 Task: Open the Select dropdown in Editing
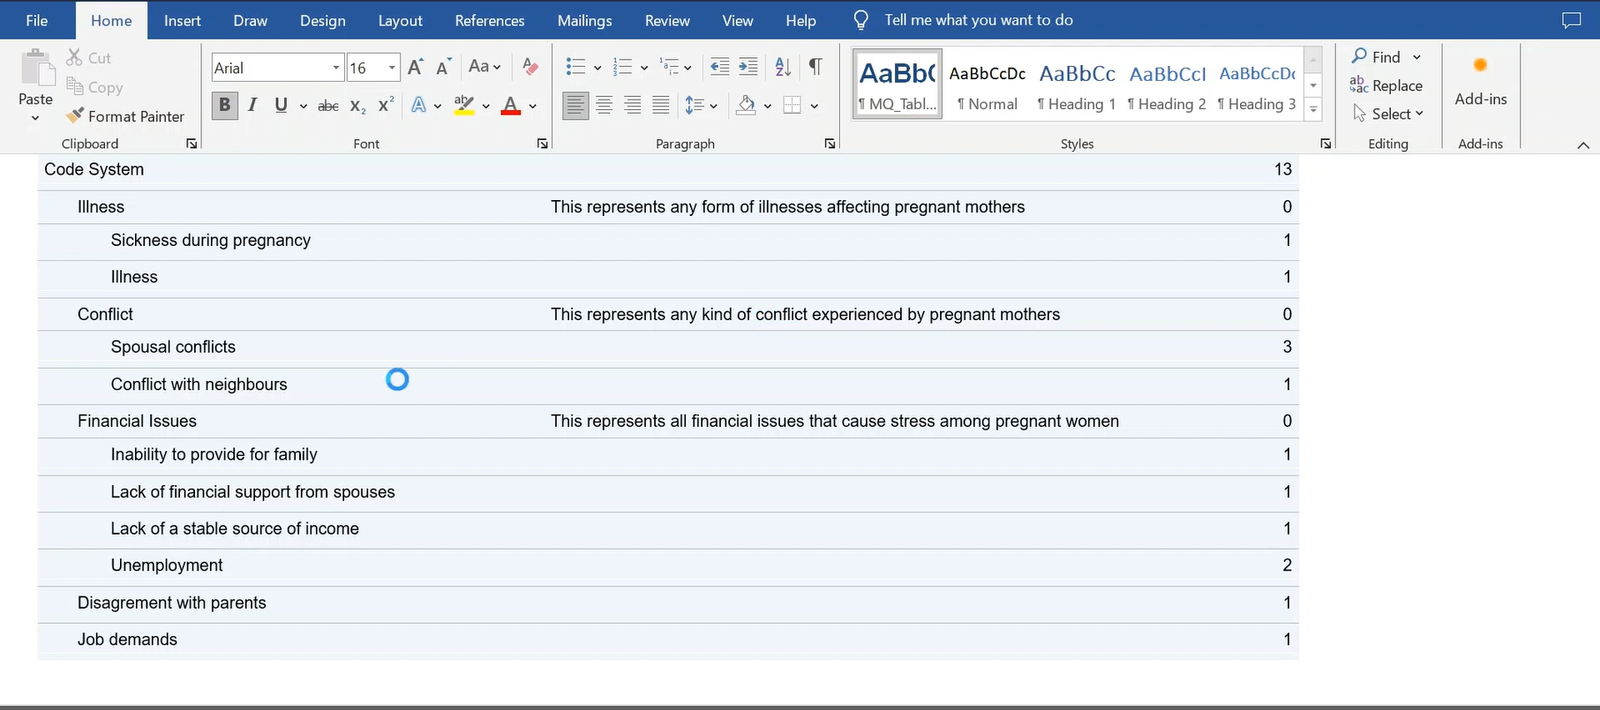coord(1388,114)
